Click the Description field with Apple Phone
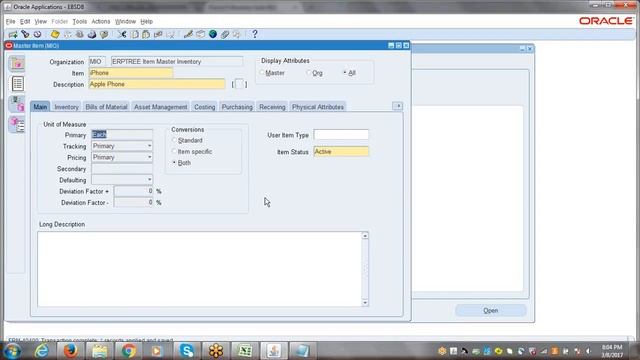The image size is (640, 360). click(x=157, y=84)
